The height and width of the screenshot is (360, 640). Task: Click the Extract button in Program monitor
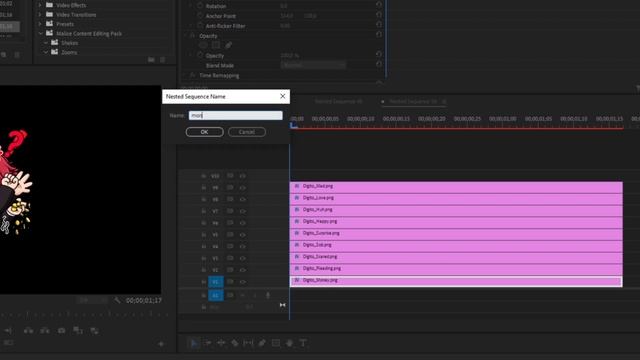click(x=45, y=331)
